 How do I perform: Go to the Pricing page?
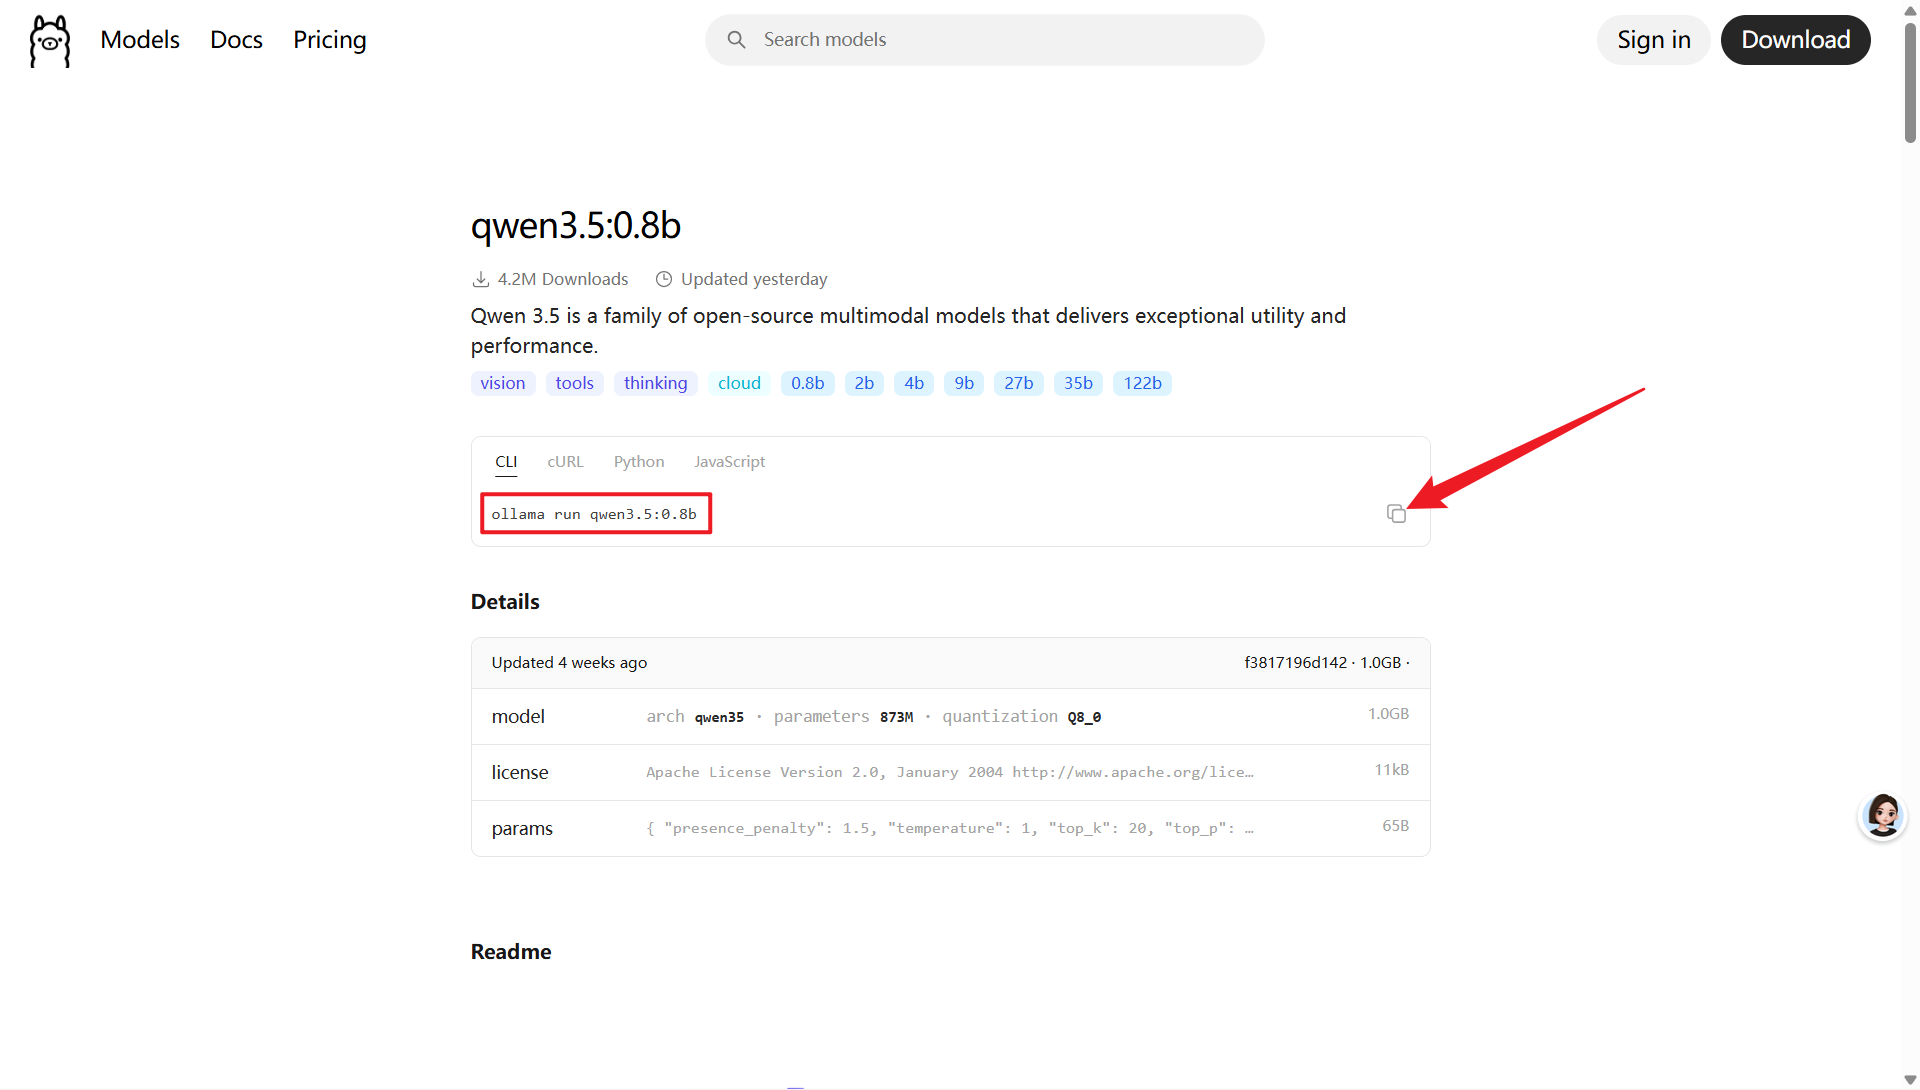330,40
